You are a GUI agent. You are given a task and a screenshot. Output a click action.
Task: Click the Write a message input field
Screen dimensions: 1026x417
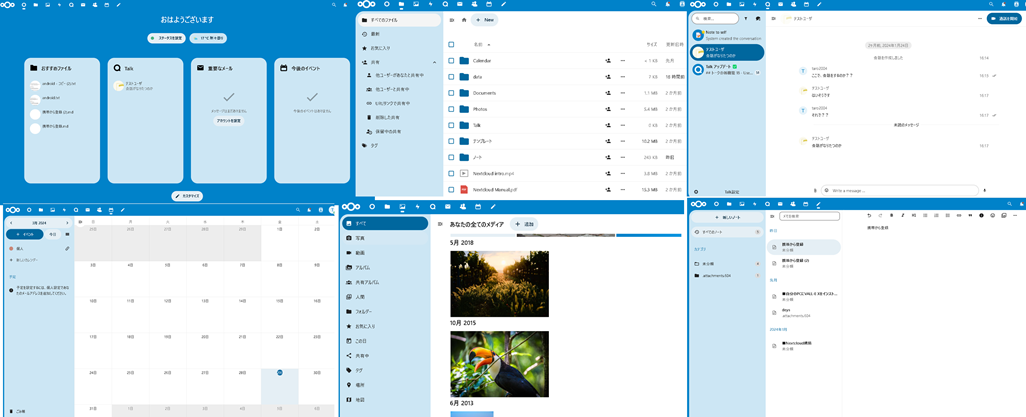tap(898, 190)
